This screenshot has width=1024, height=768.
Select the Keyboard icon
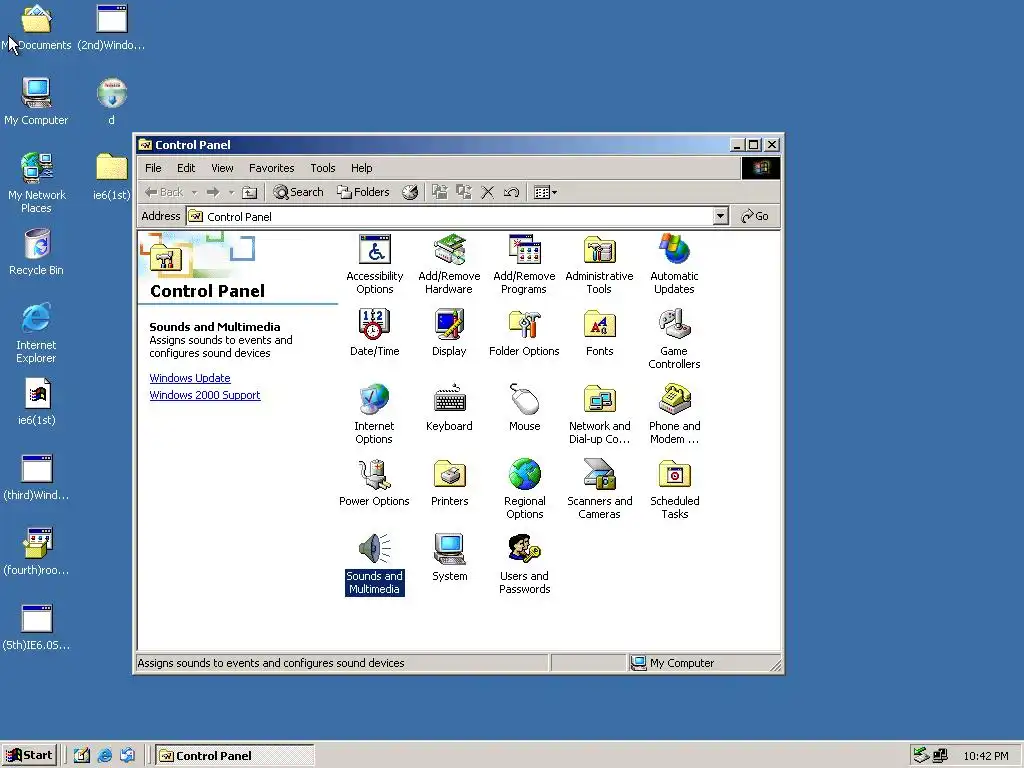(449, 408)
